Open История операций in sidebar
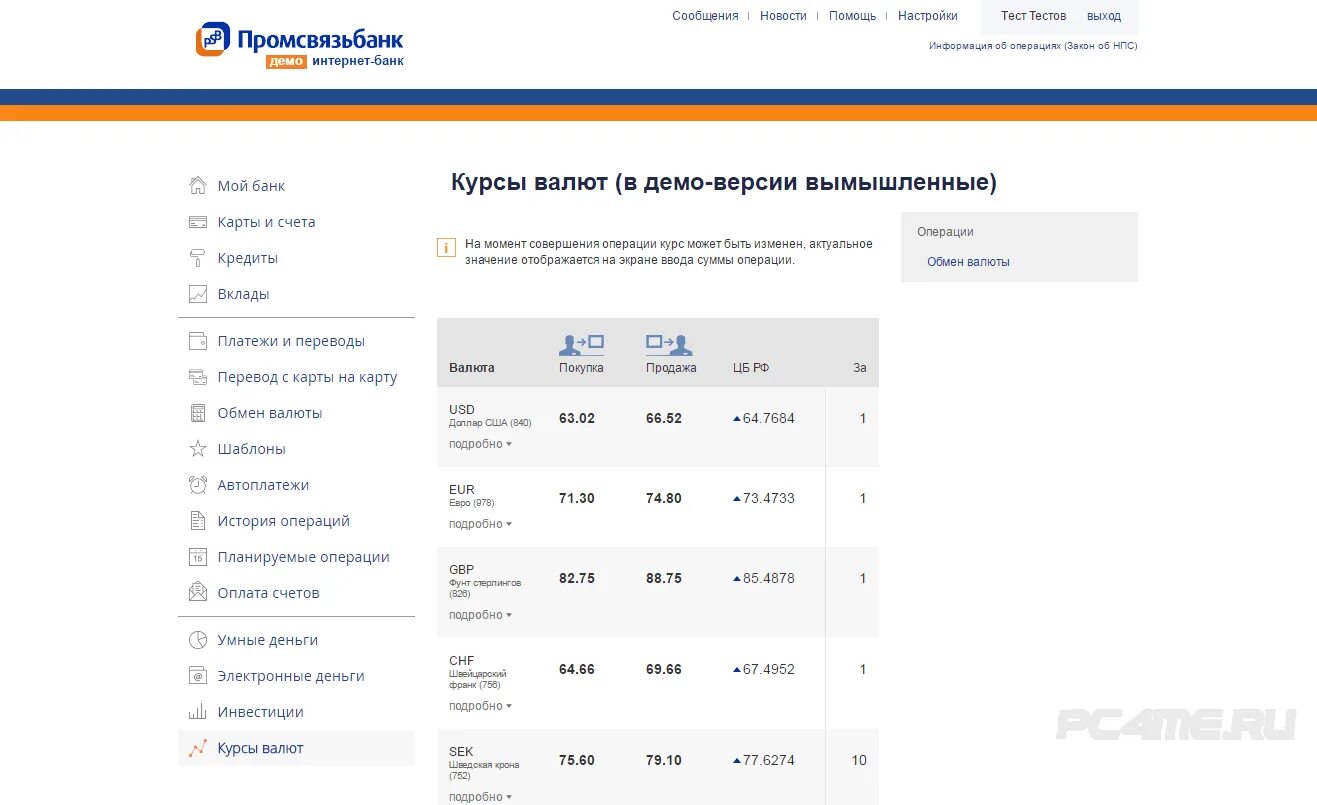 (x=284, y=521)
